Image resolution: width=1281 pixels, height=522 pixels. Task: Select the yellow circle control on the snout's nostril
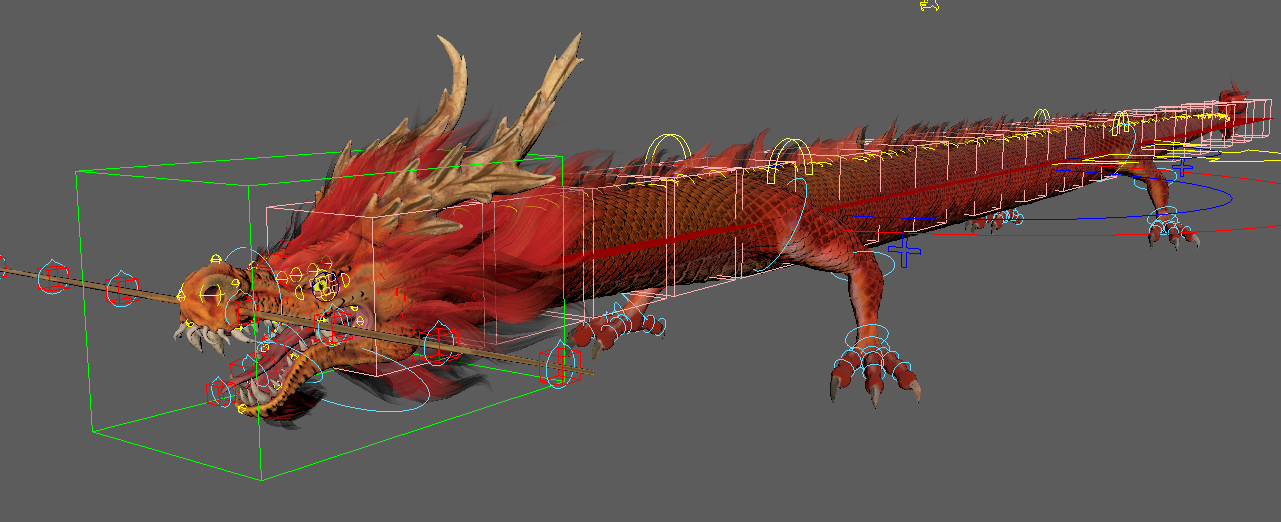pyautogui.click(x=212, y=293)
